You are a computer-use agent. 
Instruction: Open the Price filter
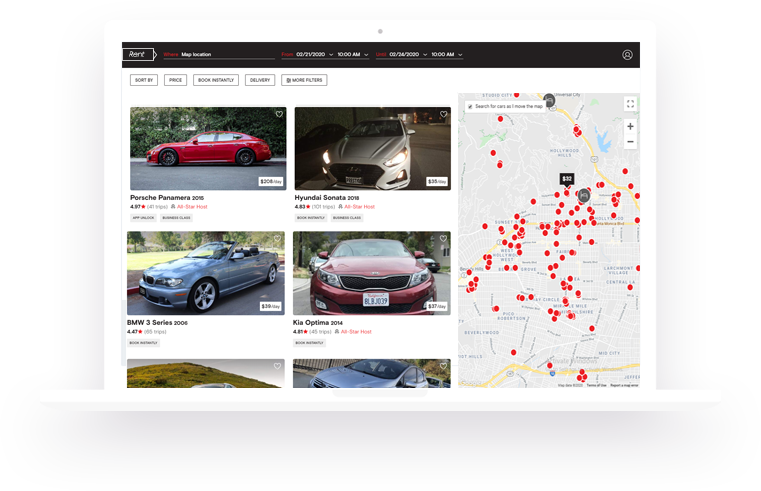click(x=175, y=80)
